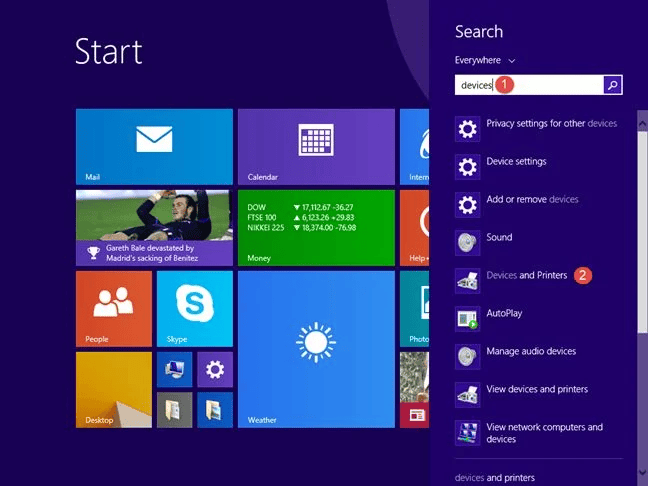This screenshot has width=648, height=486.
Task: Click the Device settings gear icon
Action: 467,167
